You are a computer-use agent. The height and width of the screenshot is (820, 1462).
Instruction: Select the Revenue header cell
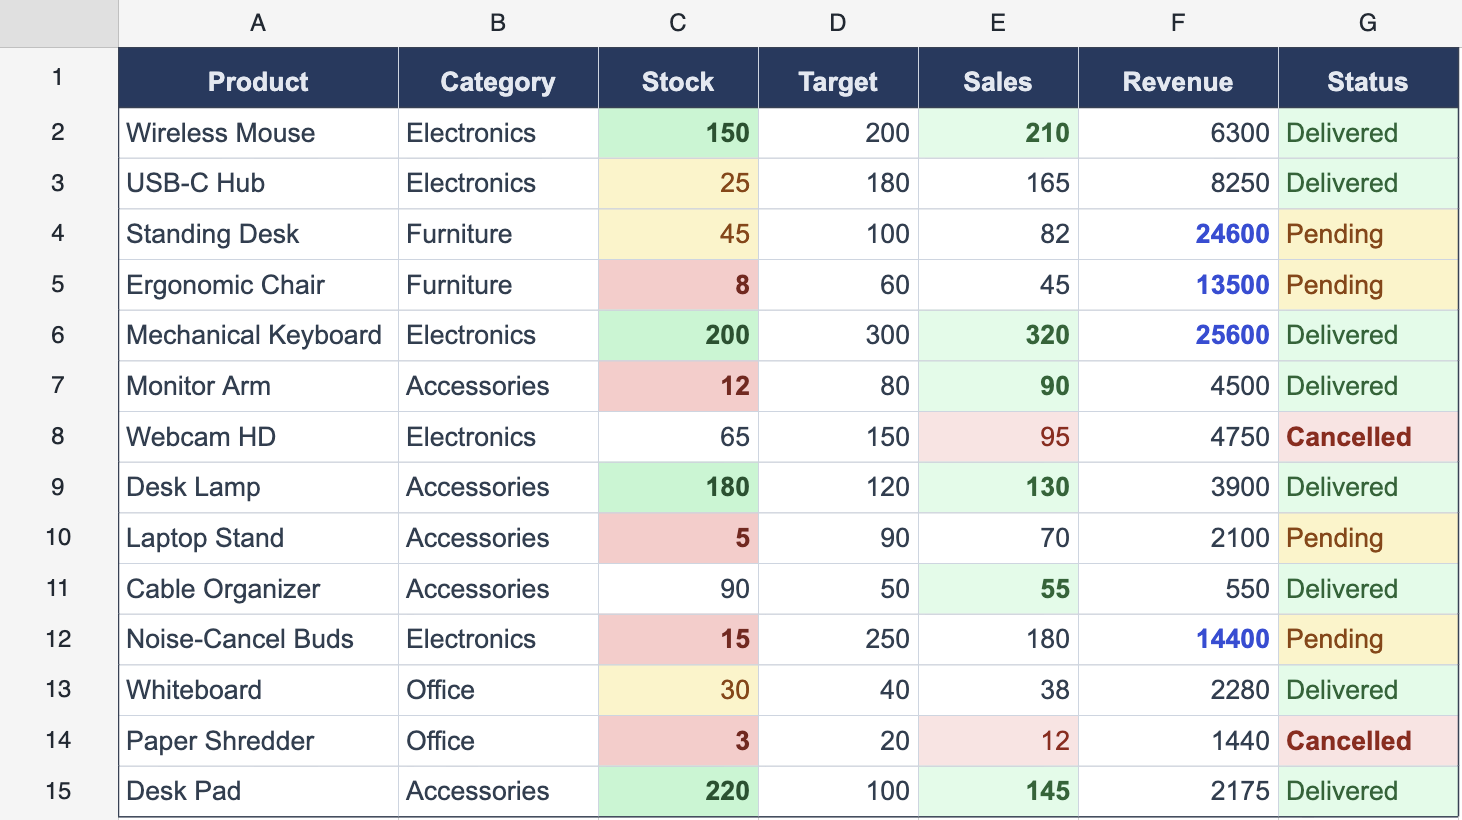click(1177, 81)
